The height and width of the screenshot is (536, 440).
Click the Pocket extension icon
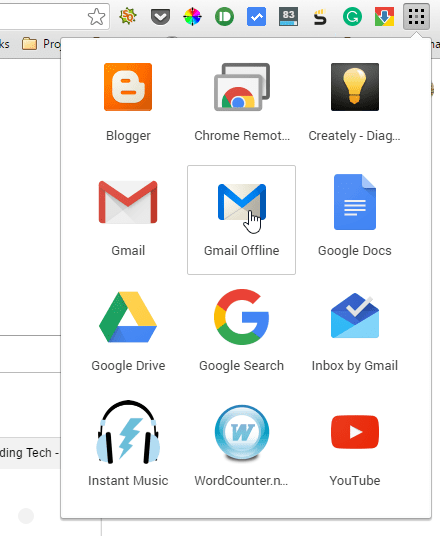click(x=160, y=16)
